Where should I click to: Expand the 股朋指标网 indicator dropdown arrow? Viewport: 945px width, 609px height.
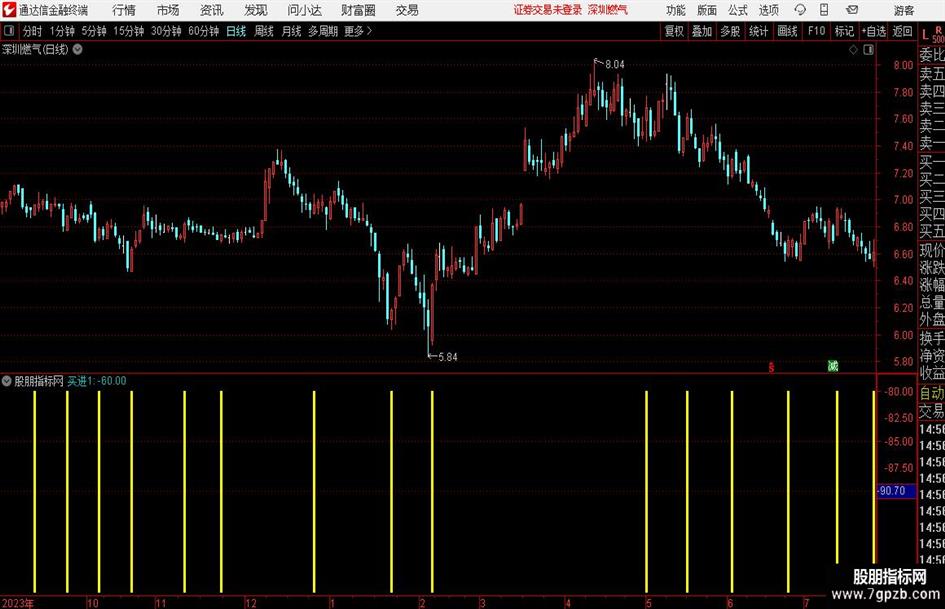(x=7, y=381)
